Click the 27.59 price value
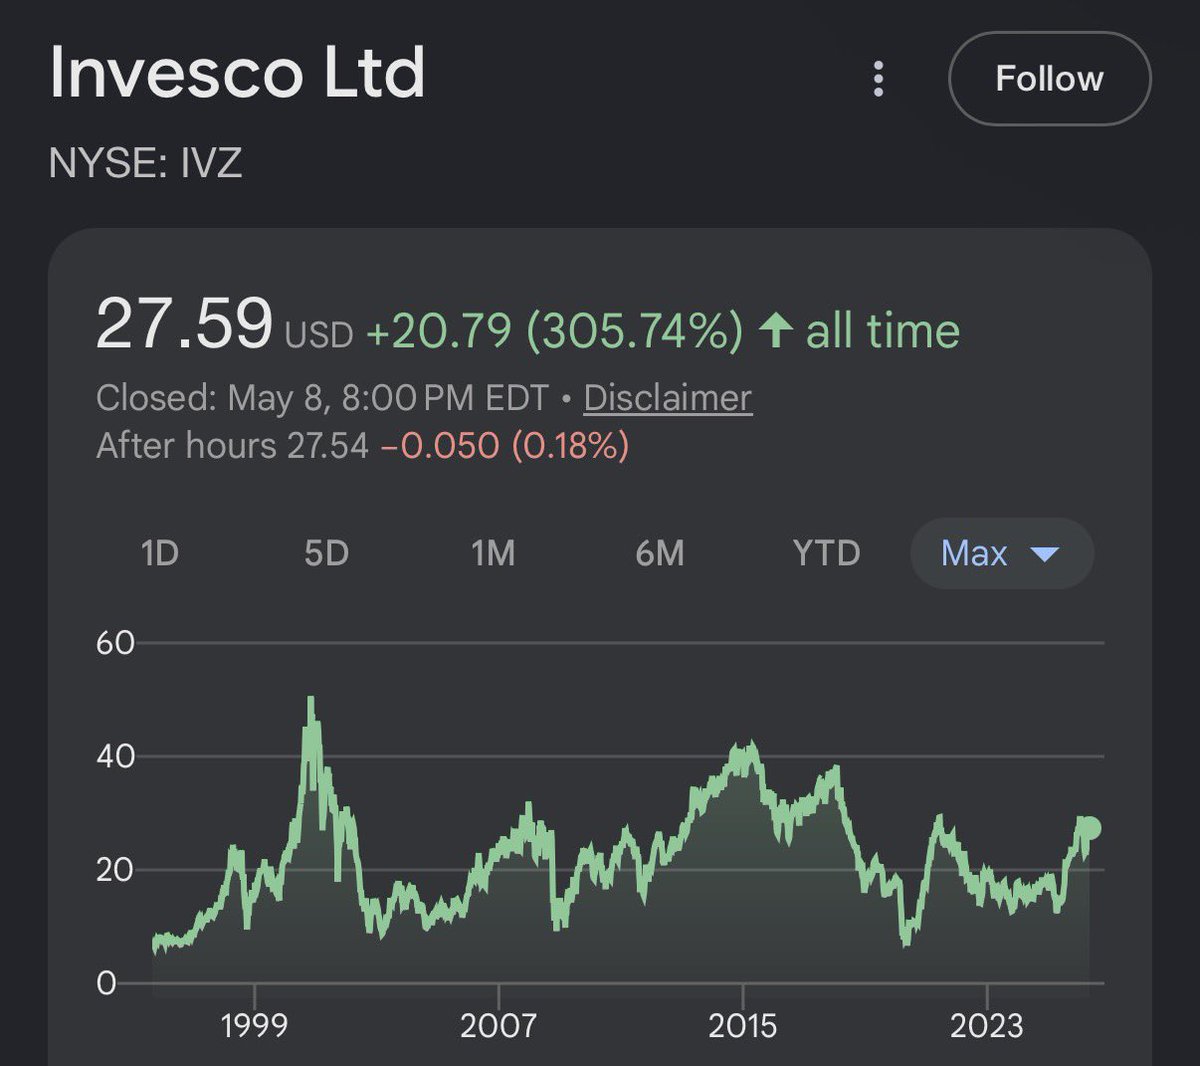 click(x=184, y=324)
